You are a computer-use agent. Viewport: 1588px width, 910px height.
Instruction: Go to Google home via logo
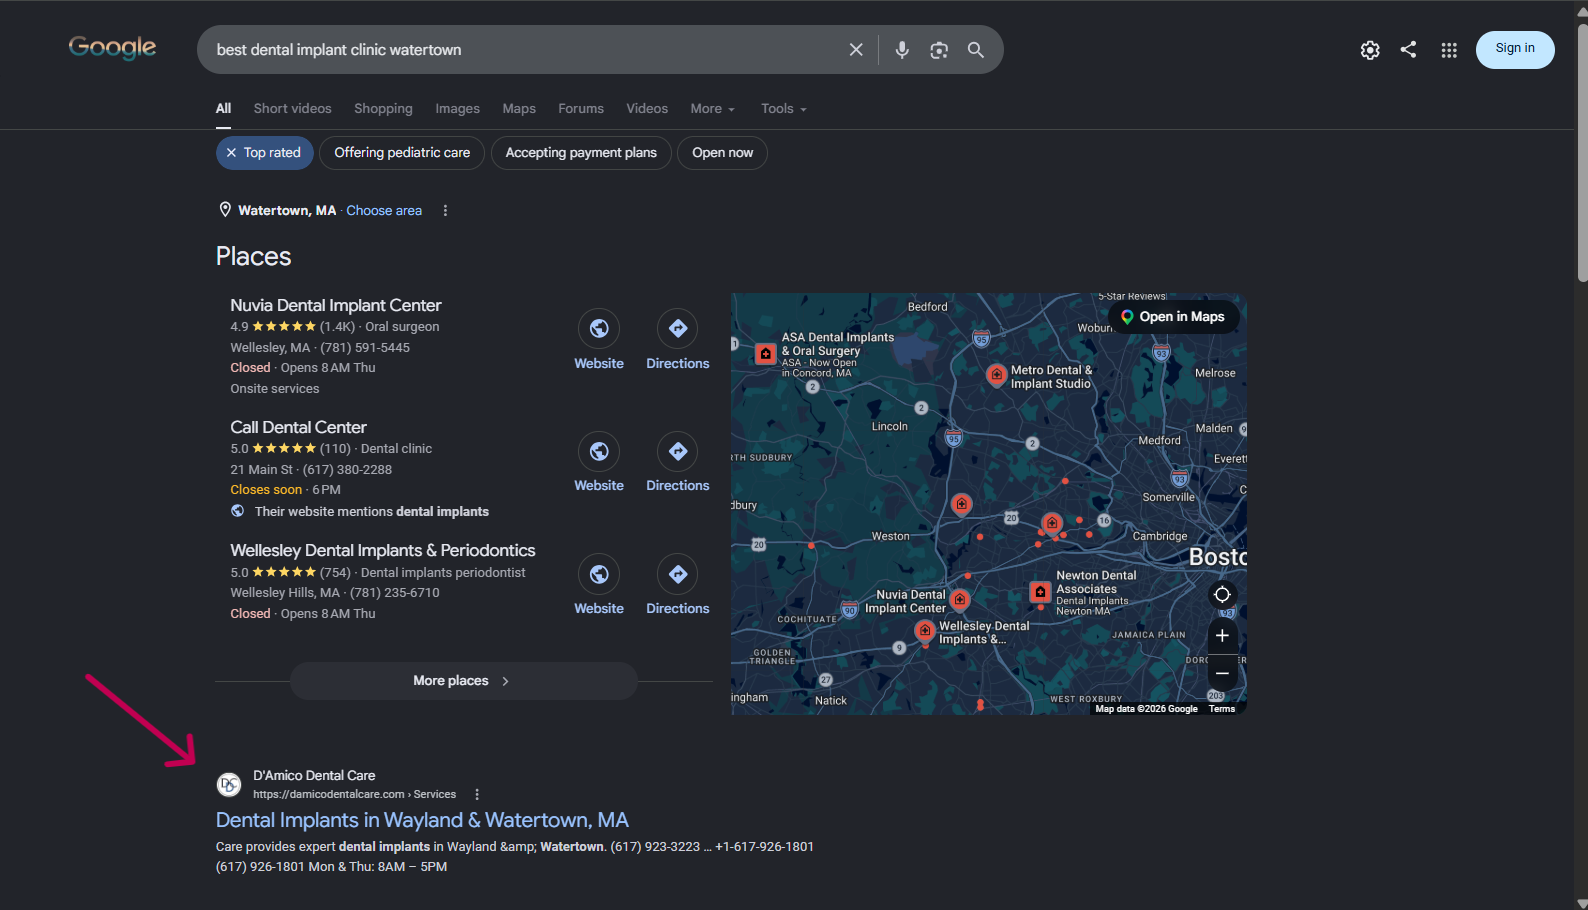pyautogui.click(x=112, y=48)
